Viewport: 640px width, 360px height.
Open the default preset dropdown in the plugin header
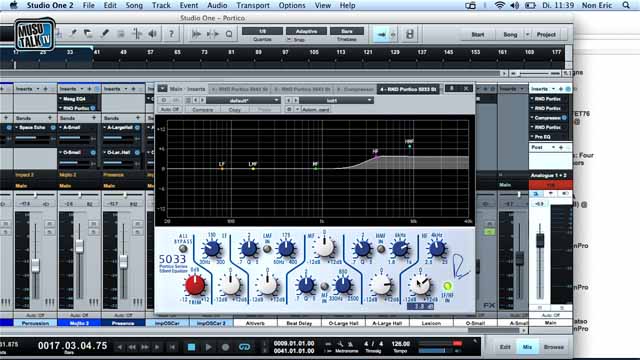tap(243, 100)
